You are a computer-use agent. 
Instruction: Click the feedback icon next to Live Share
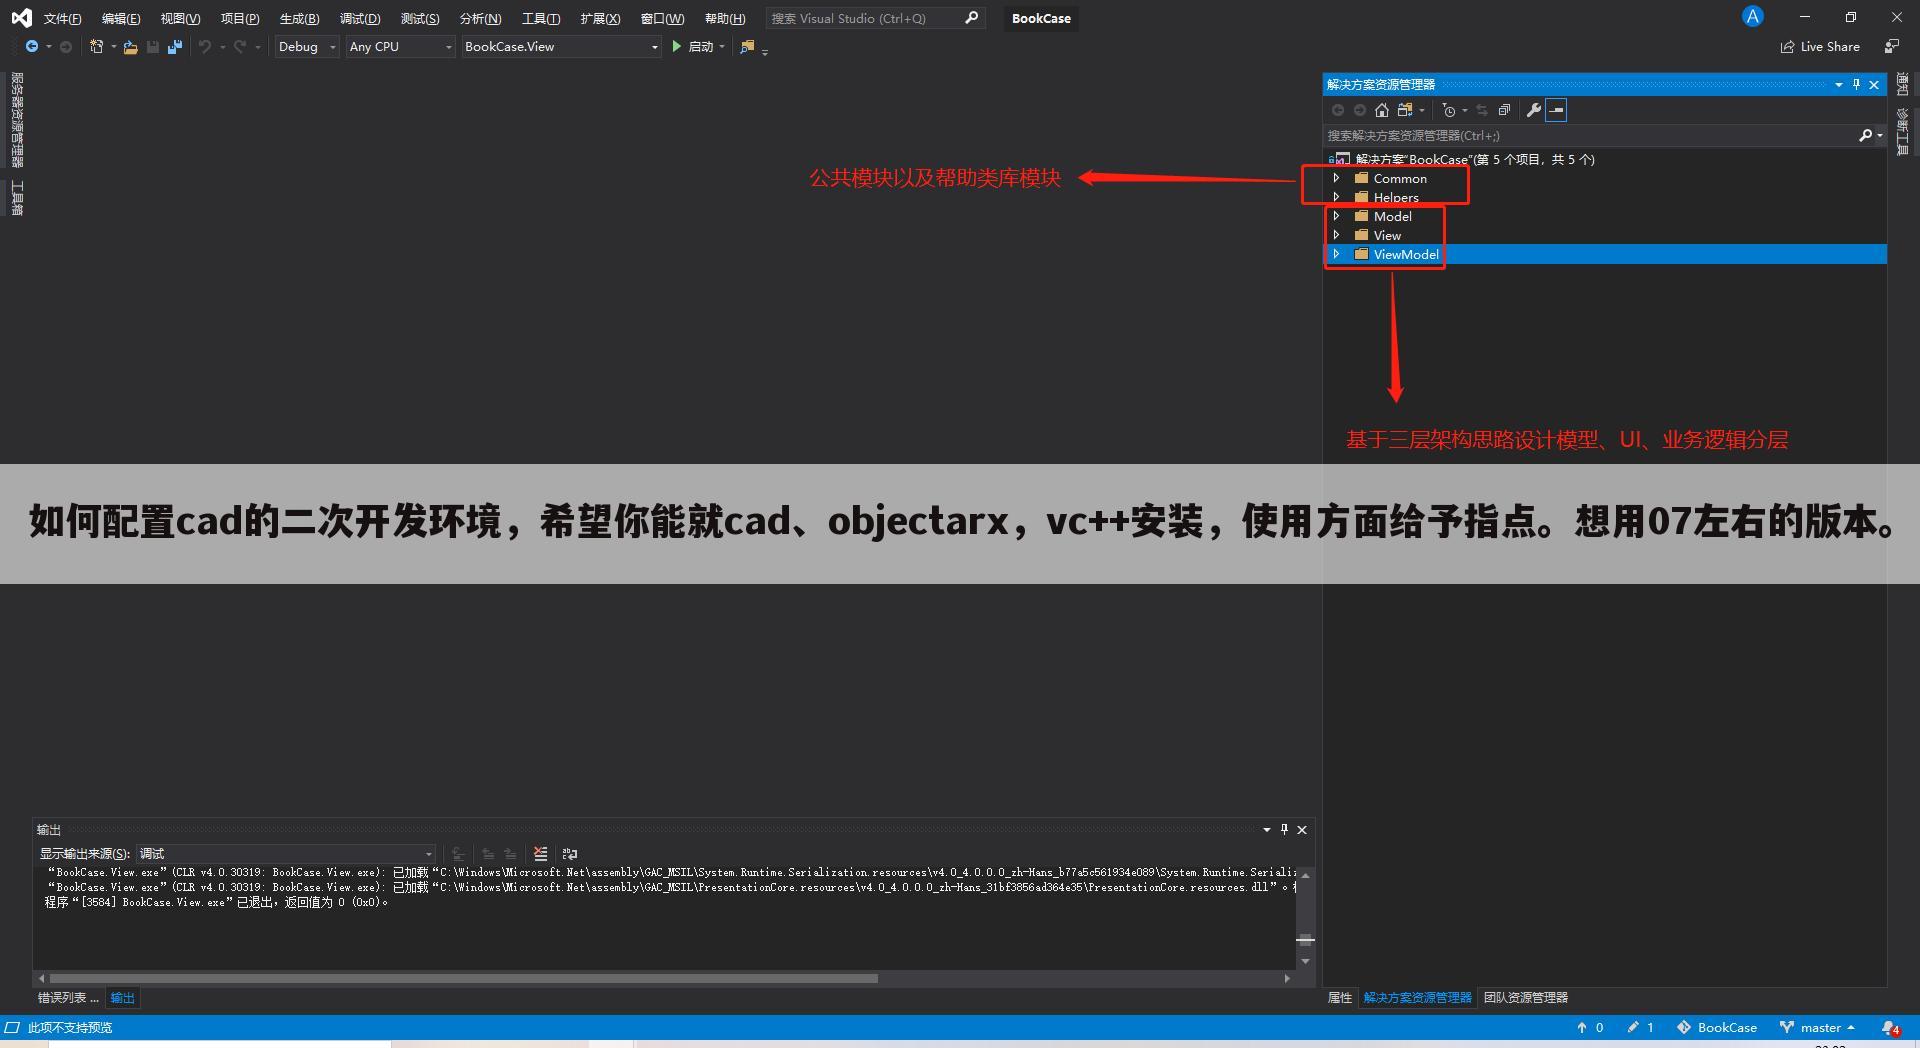click(x=1892, y=46)
